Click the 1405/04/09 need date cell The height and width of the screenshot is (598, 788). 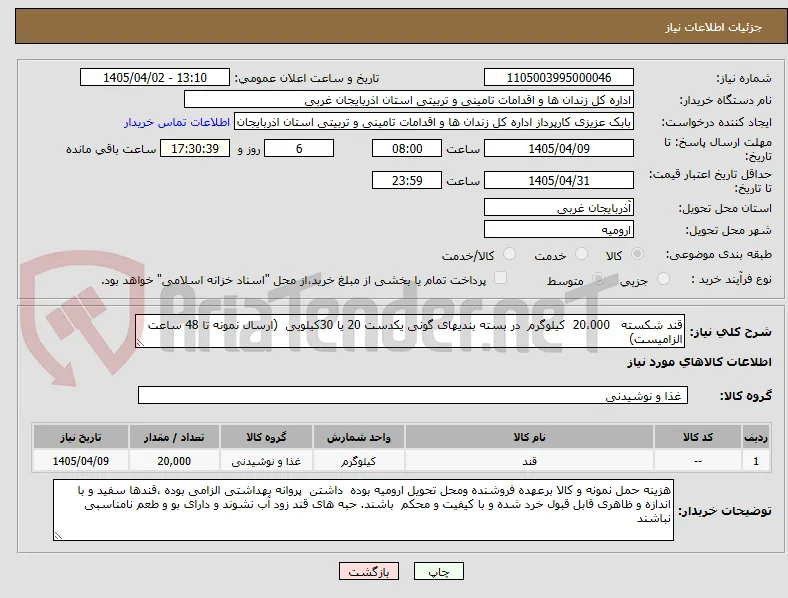point(81,461)
